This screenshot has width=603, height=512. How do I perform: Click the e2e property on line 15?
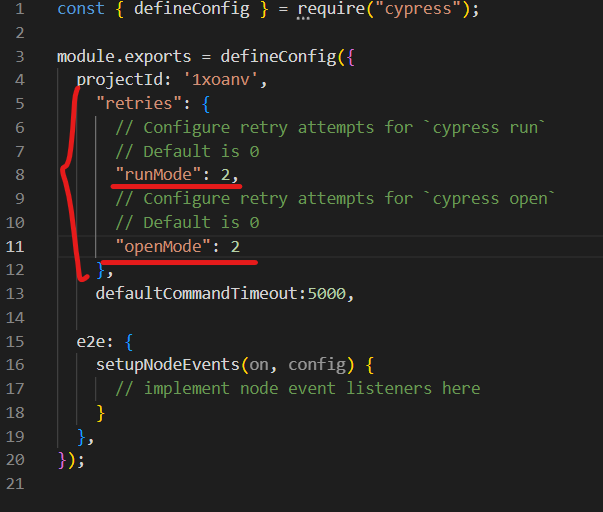click(90, 342)
